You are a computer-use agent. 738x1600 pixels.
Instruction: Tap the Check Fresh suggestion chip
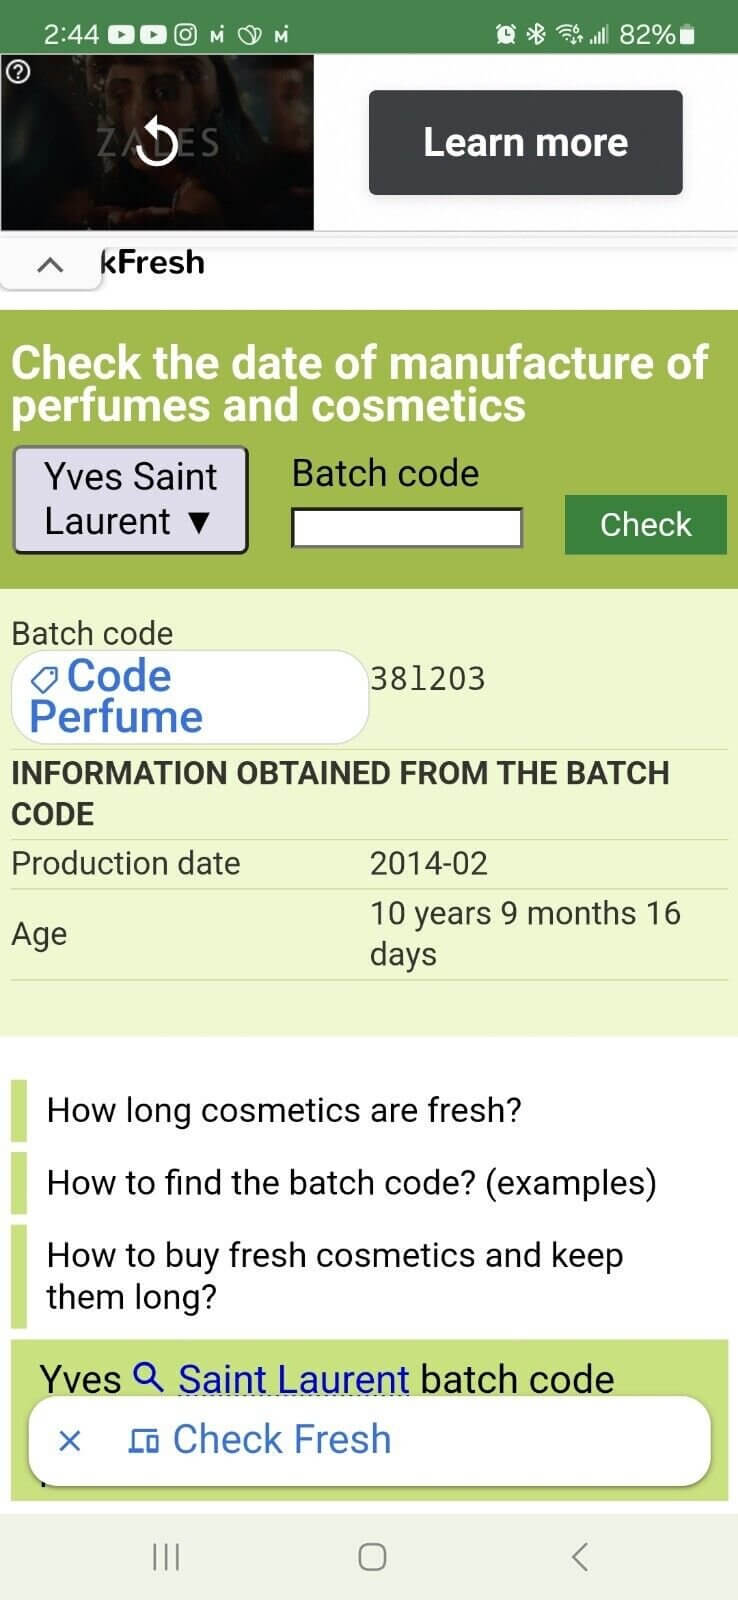click(369, 1440)
